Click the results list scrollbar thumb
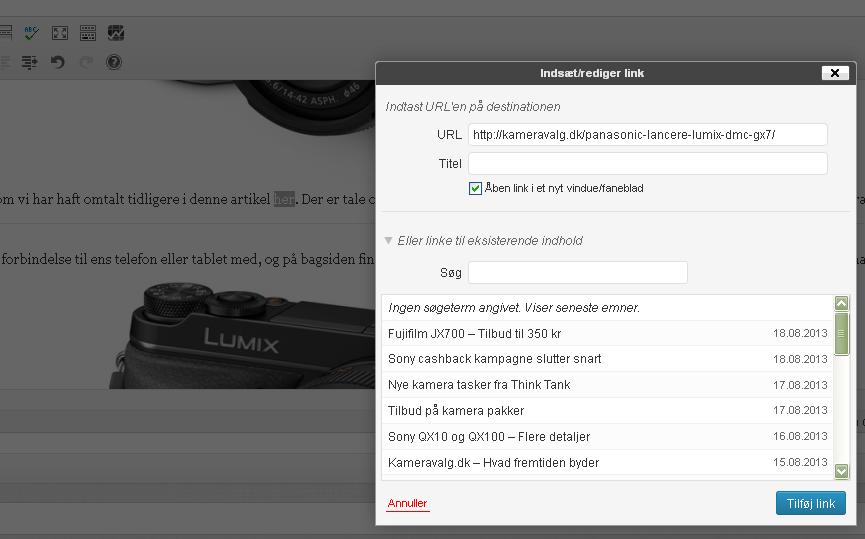This screenshot has width=865, height=539. 842,334
